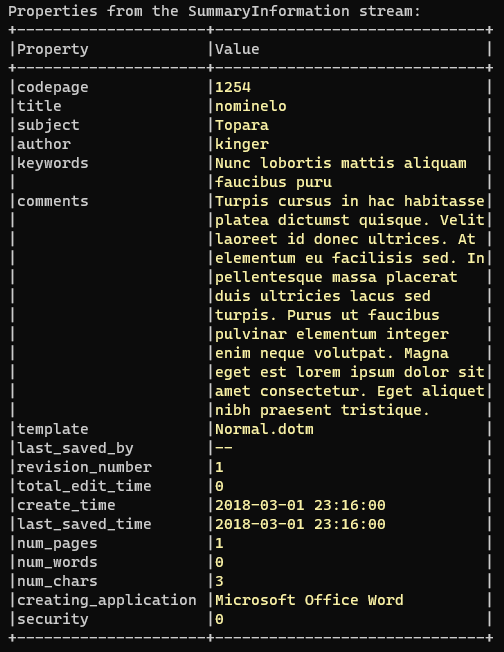Click the template value Normal.dotm
This screenshot has height=652, width=504.
pos(264,429)
